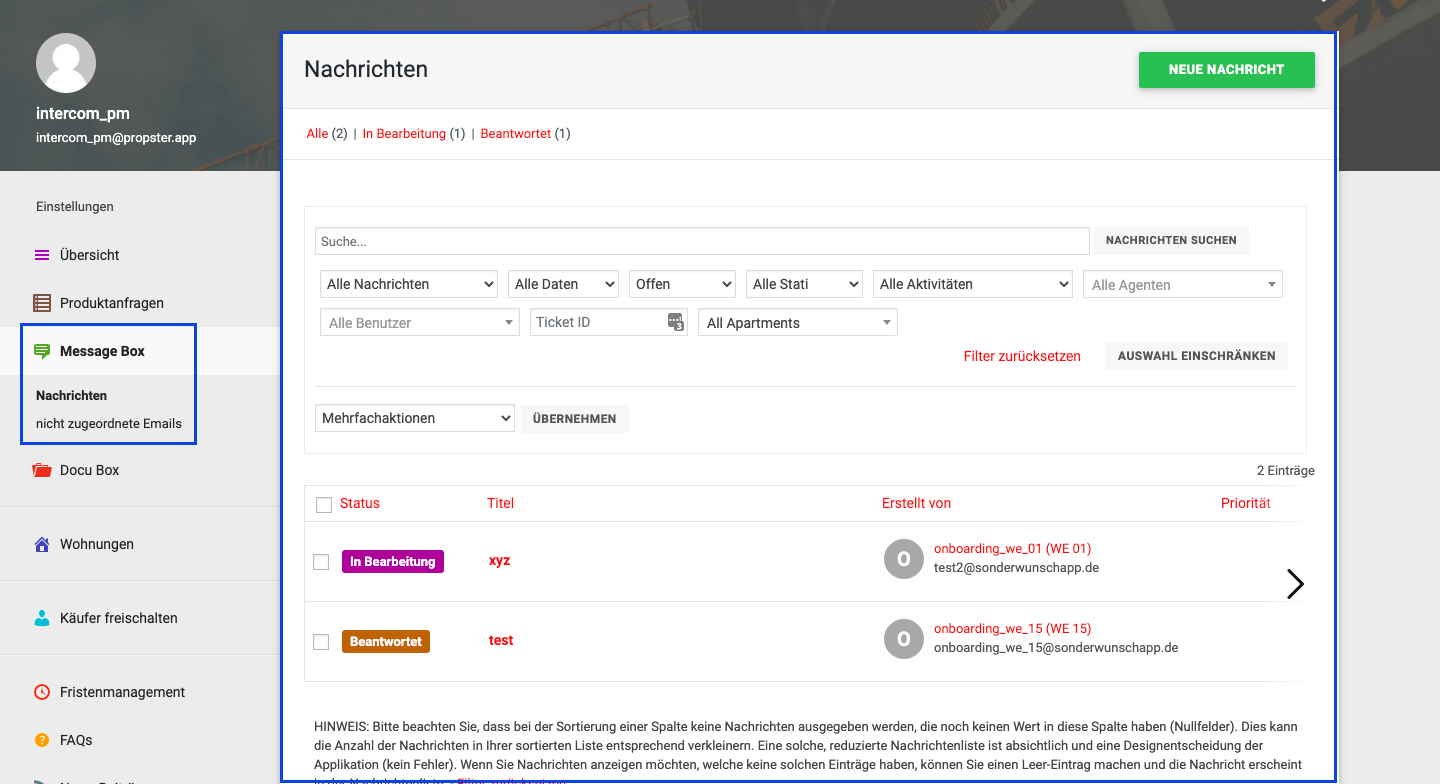Toggle the select-all checkbox in table header
The height and width of the screenshot is (784, 1440).
tap(324, 505)
